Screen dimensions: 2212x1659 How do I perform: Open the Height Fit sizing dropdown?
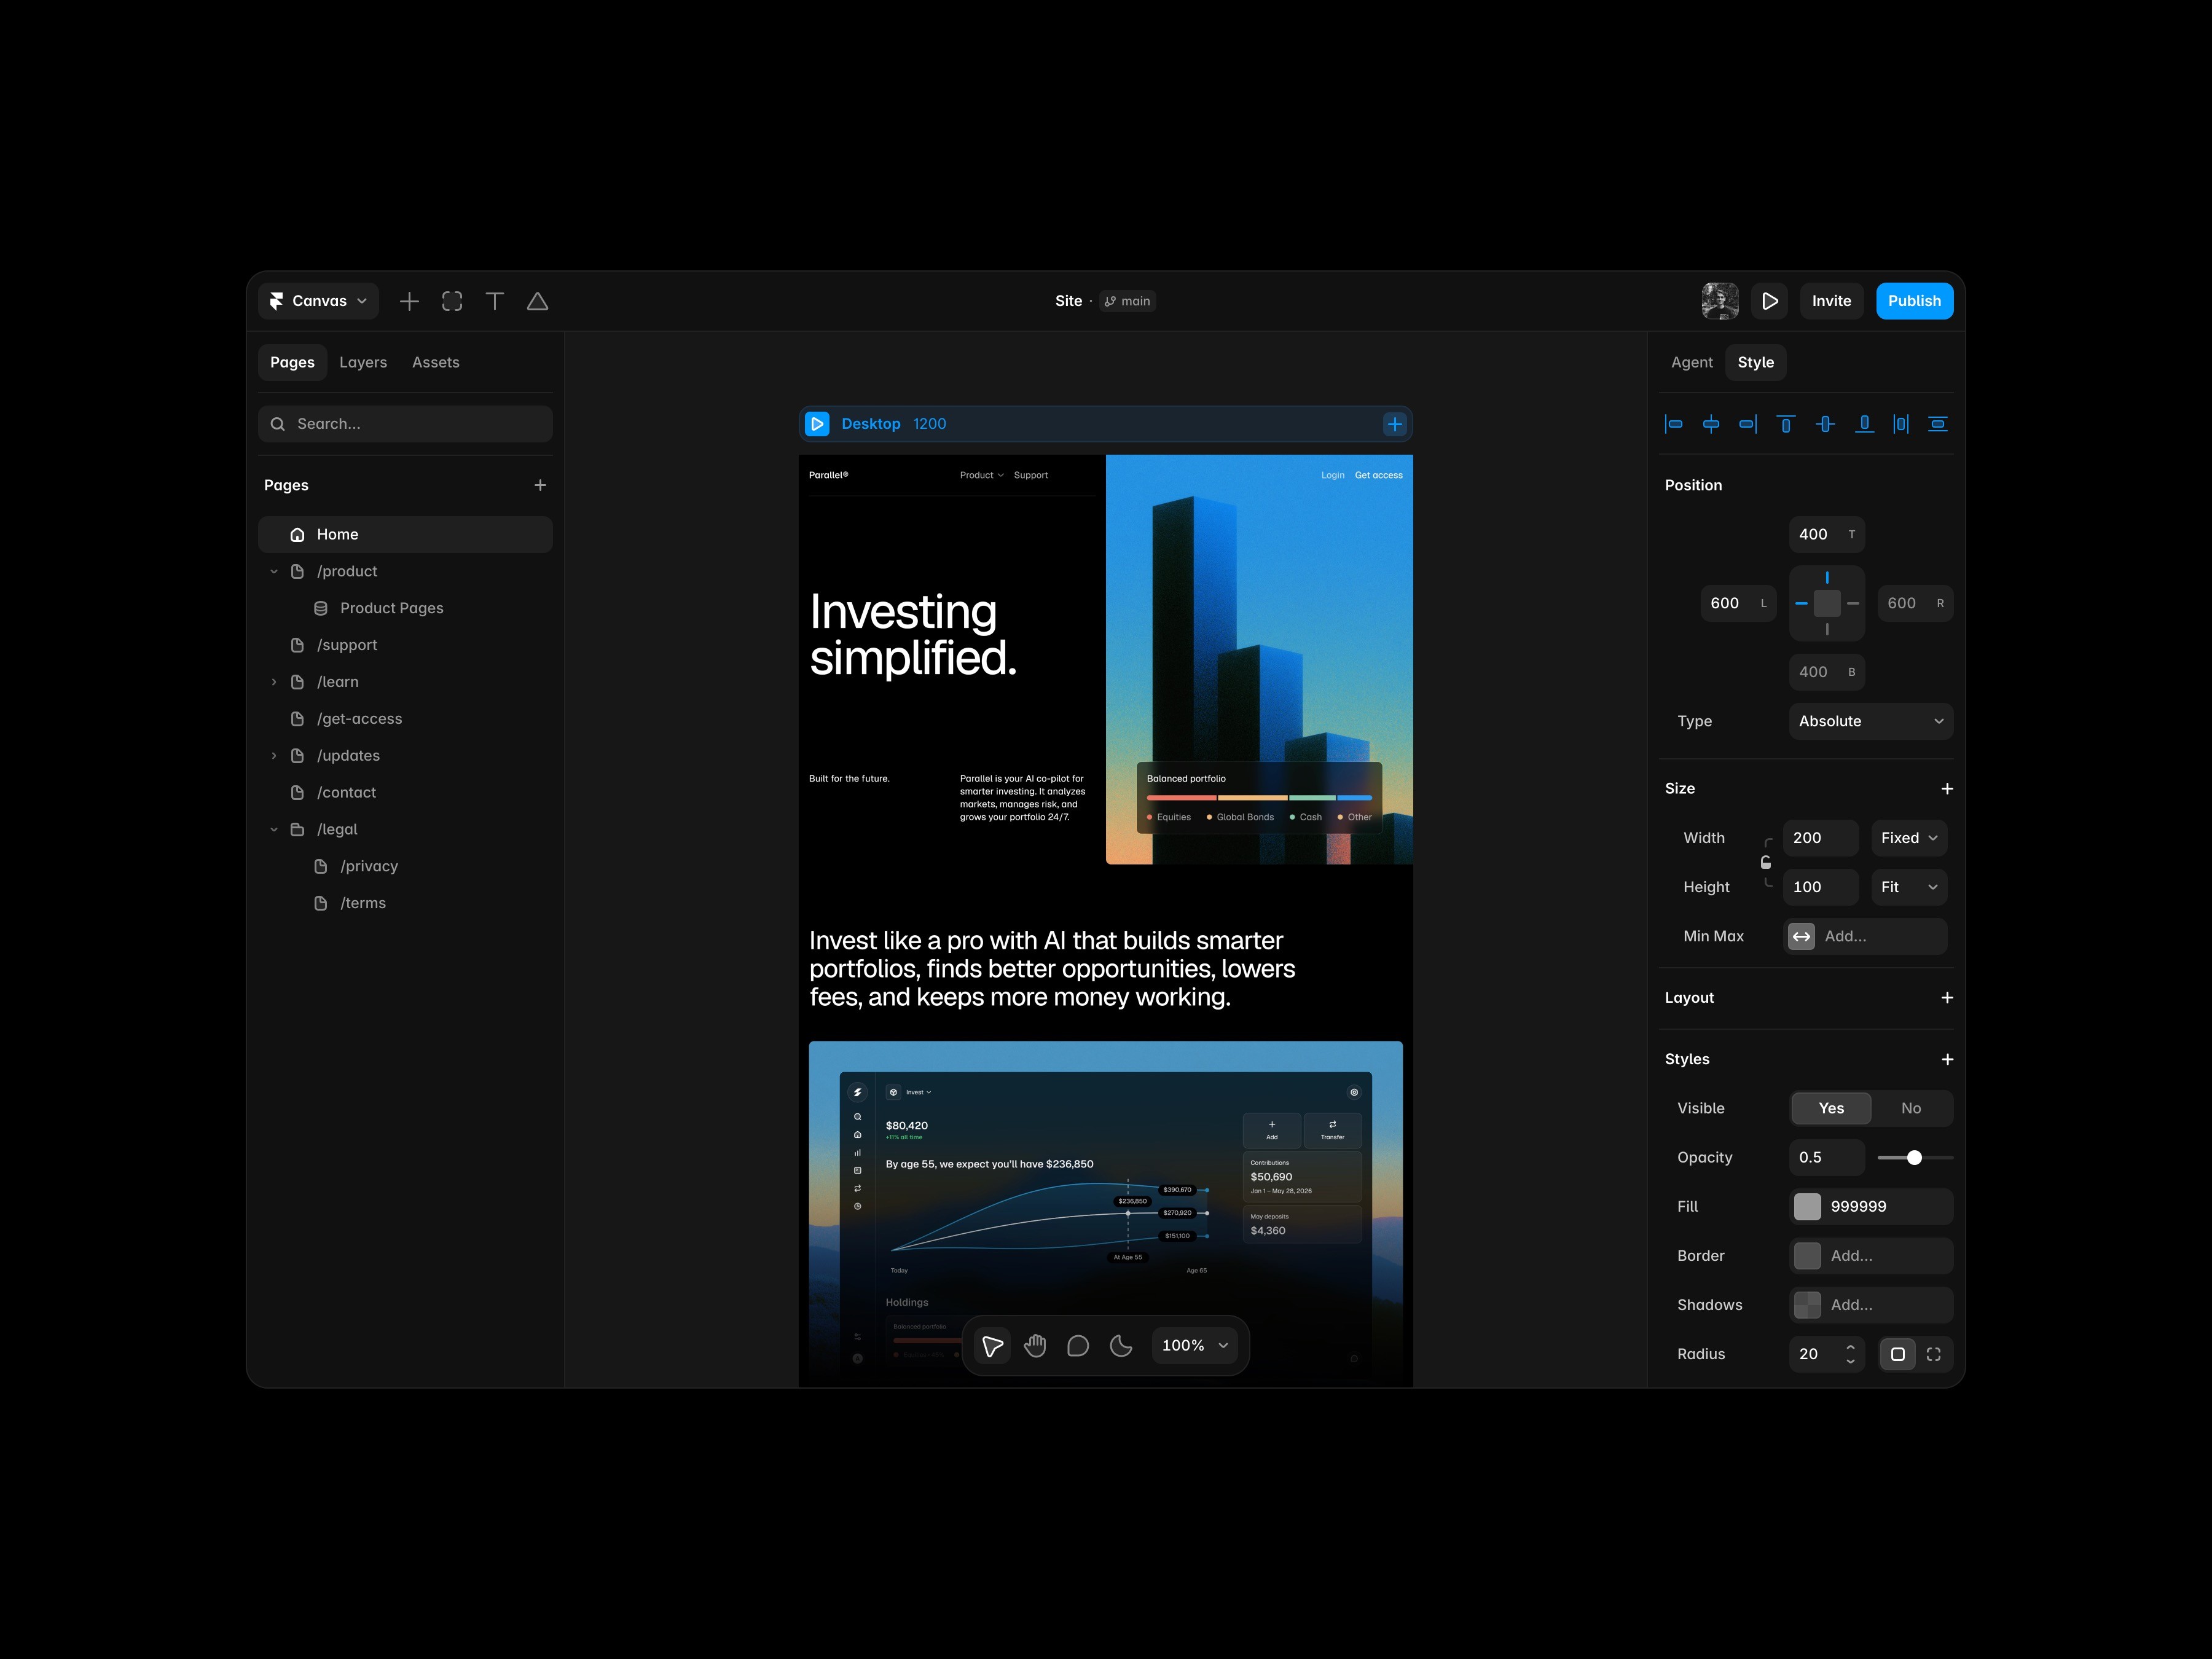1909,887
